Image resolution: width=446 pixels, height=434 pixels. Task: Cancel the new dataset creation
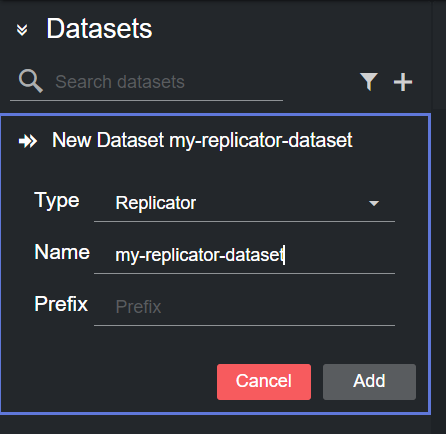pos(264,382)
